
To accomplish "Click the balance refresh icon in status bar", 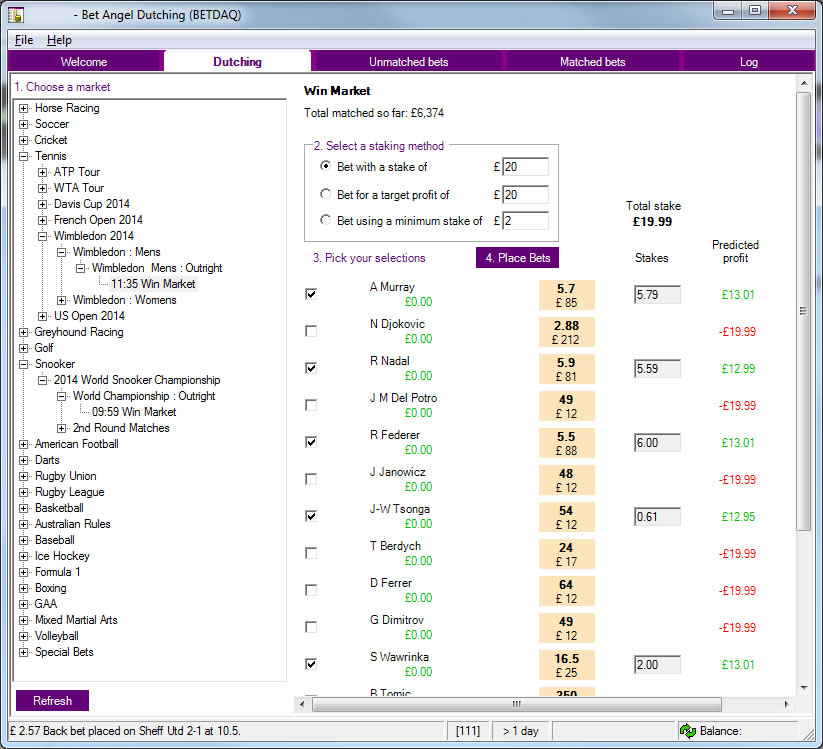I will [688, 731].
